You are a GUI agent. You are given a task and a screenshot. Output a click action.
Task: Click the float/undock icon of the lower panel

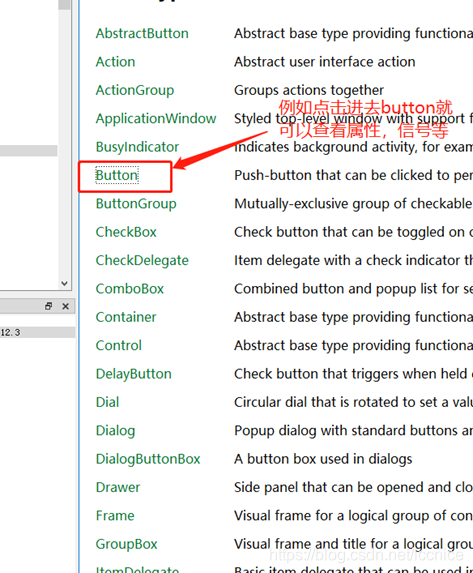(x=48, y=306)
